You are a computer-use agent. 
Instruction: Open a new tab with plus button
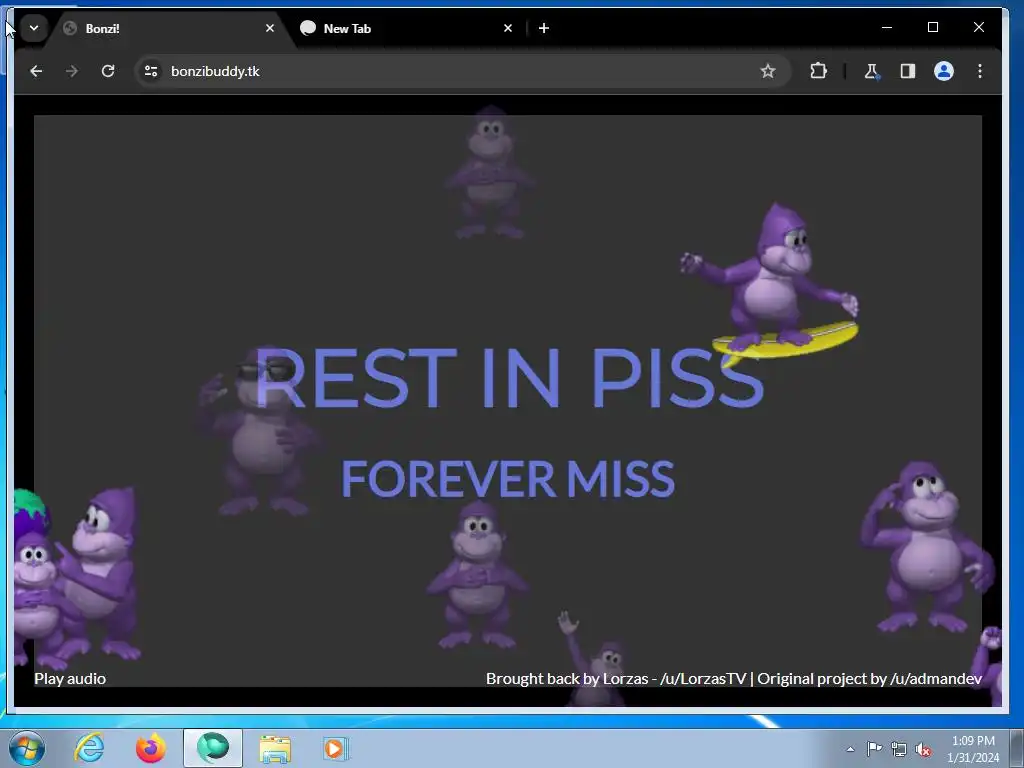click(x=544, y=28)
